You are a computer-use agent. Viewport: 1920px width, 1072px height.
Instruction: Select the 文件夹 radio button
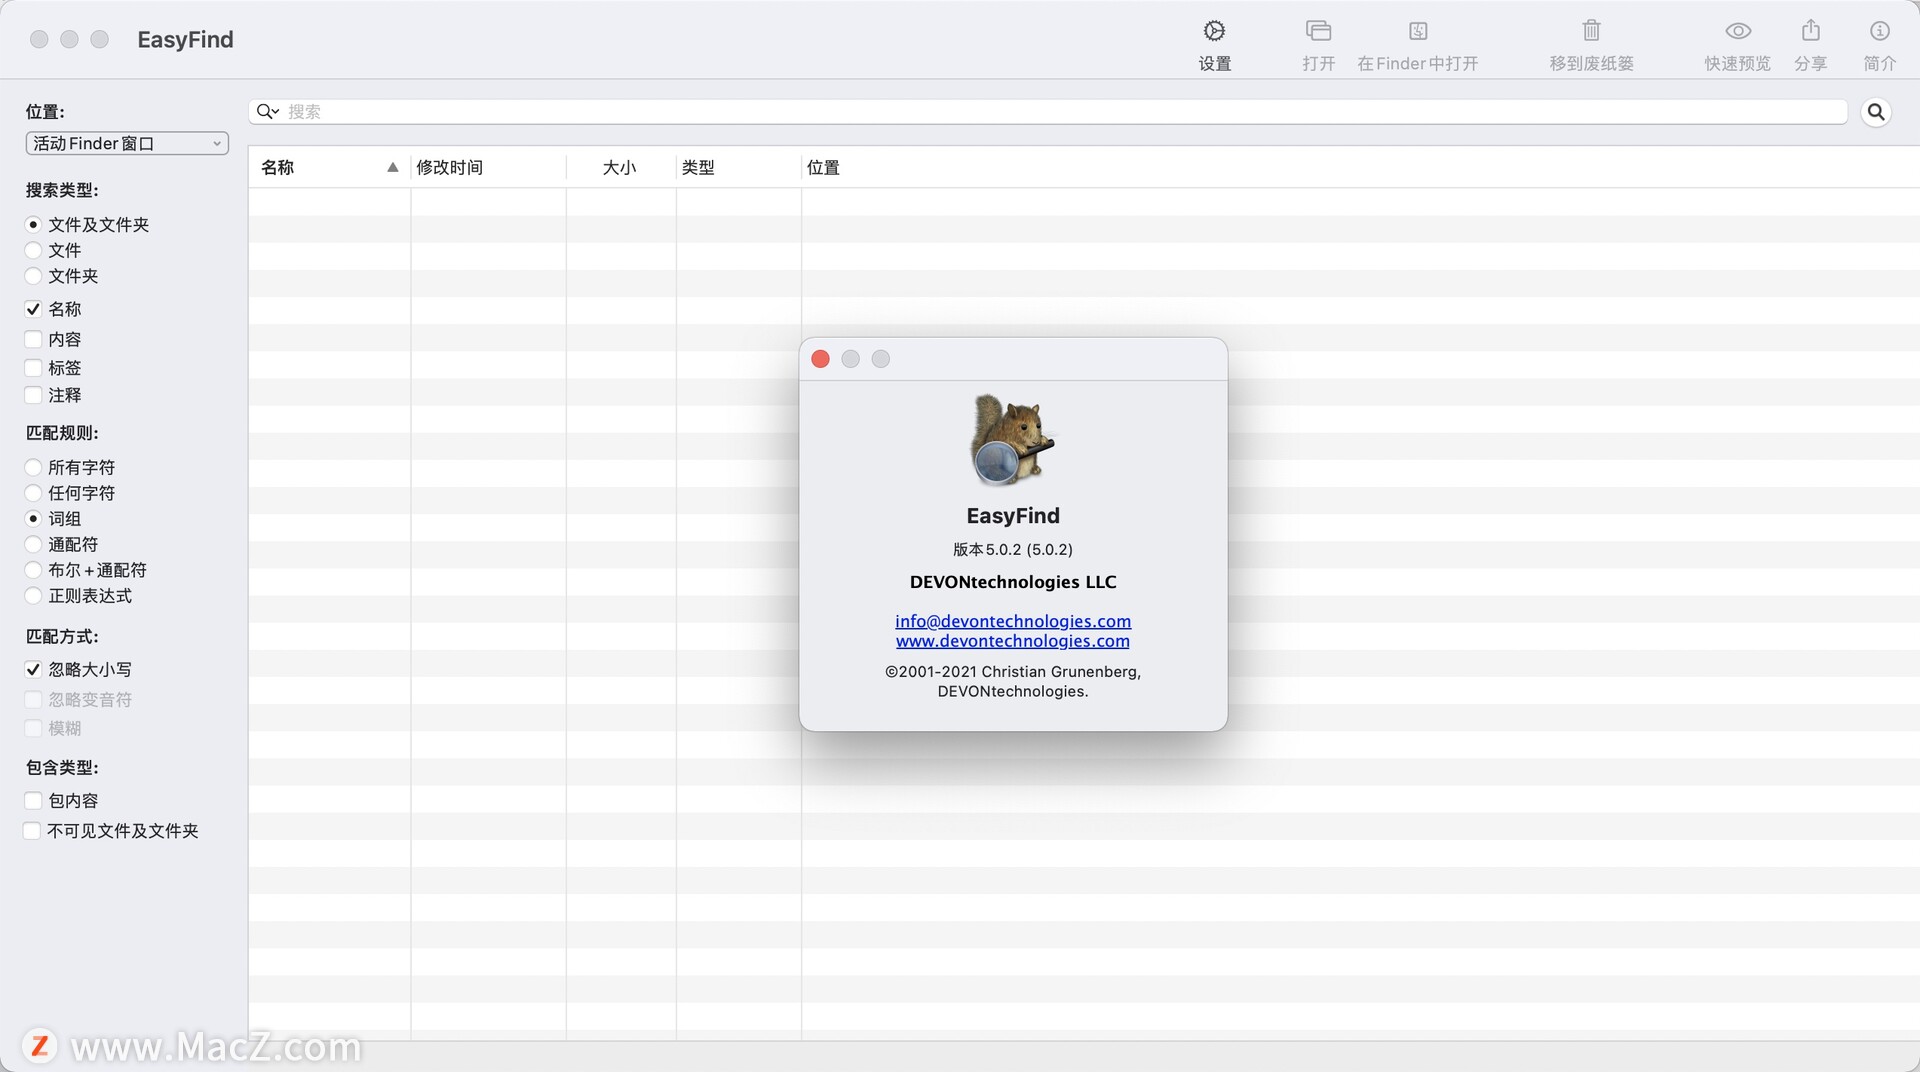pos(33,276)
